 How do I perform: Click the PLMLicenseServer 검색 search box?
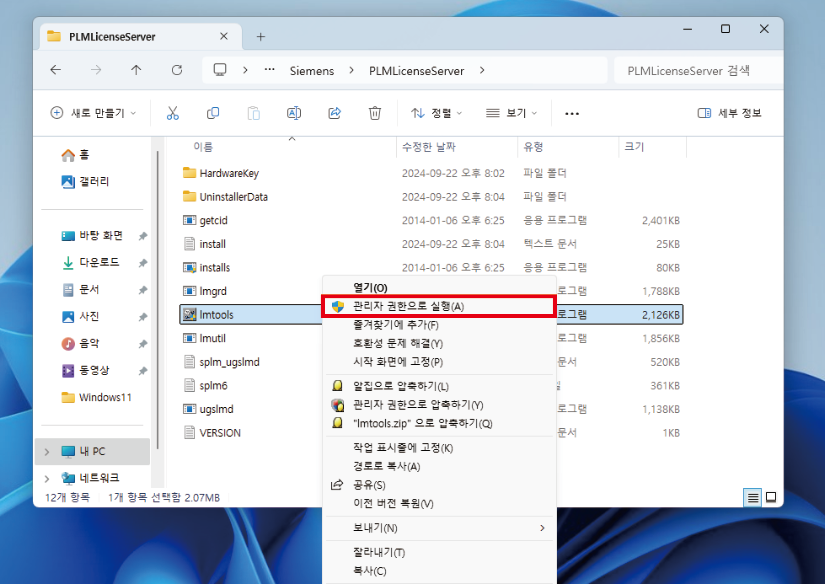pos(698,71)
